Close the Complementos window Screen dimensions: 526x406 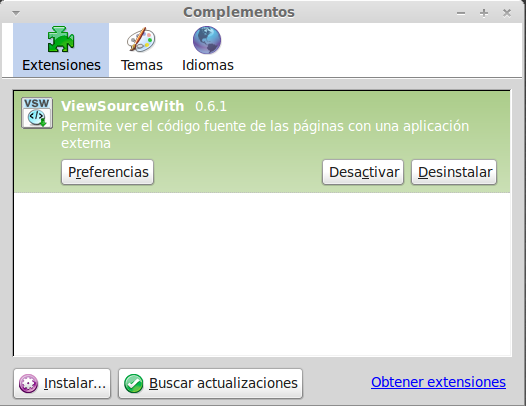[x=507, y=13]
